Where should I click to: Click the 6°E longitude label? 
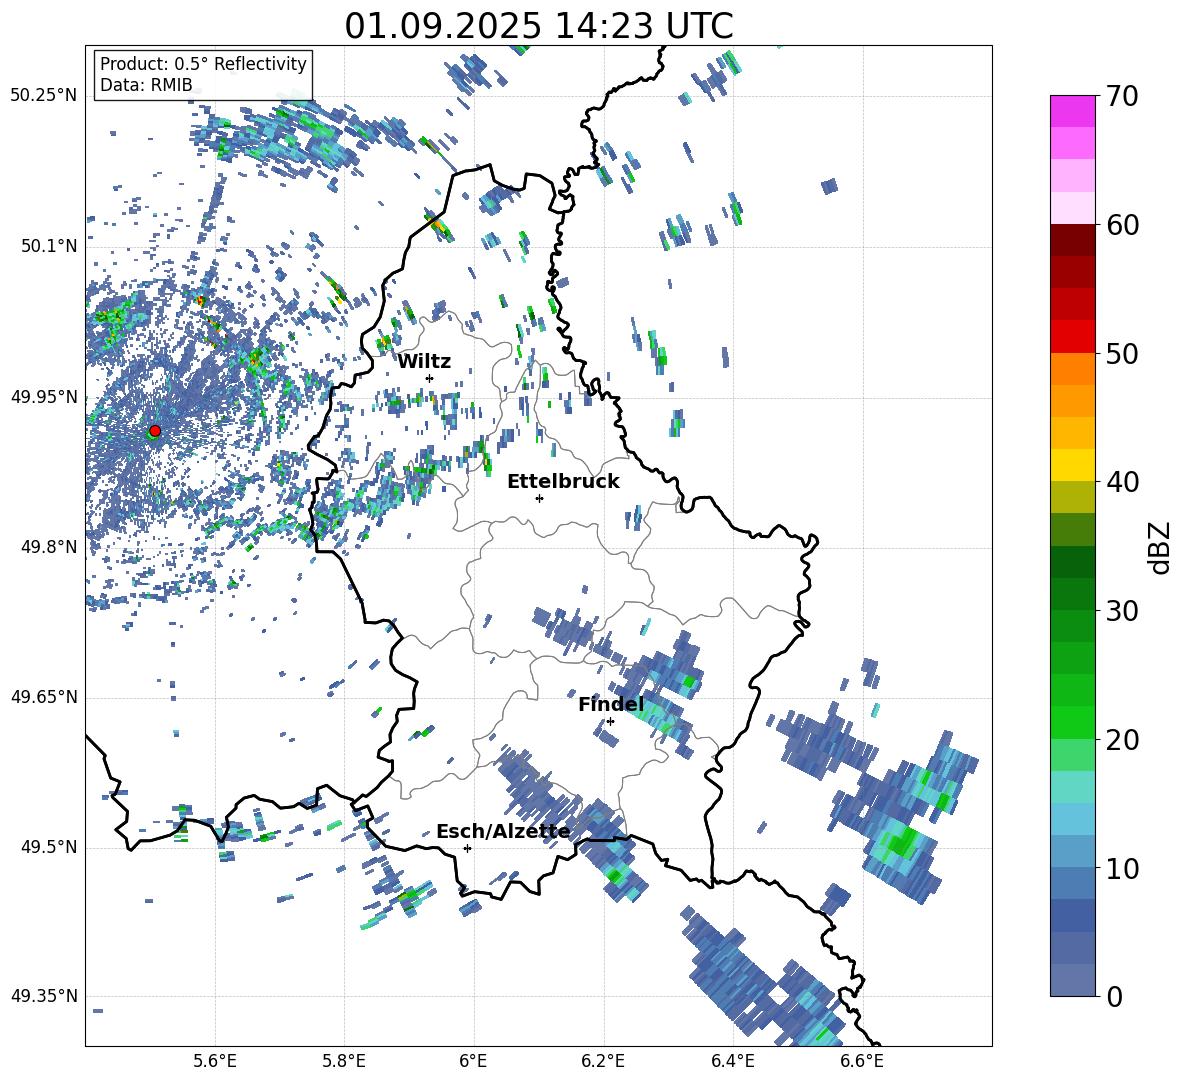[474, 1062]
